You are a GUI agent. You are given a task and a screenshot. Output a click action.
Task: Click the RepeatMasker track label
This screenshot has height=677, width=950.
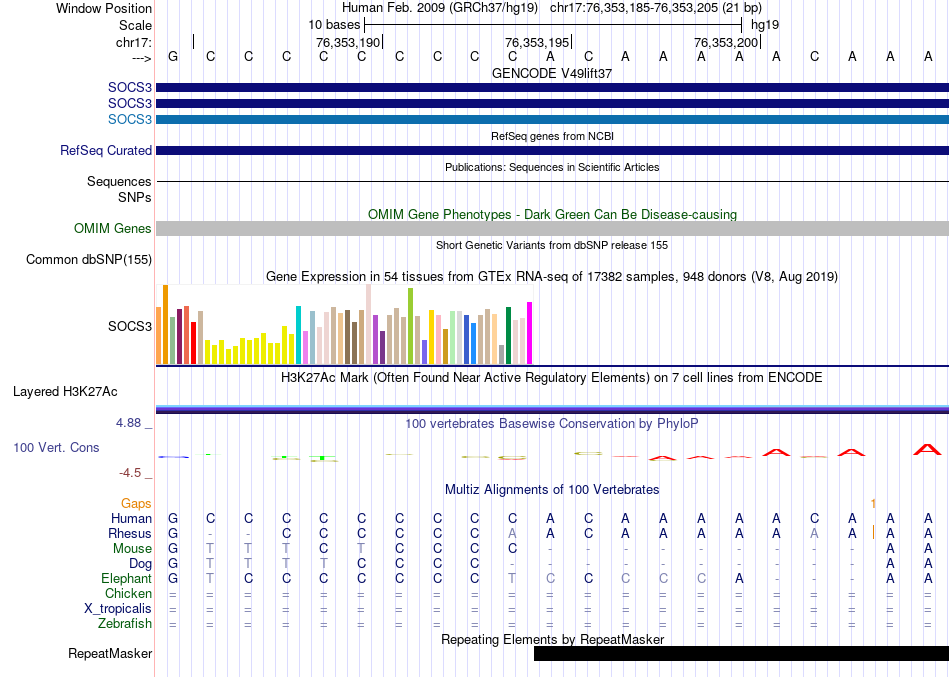point(110,654)
